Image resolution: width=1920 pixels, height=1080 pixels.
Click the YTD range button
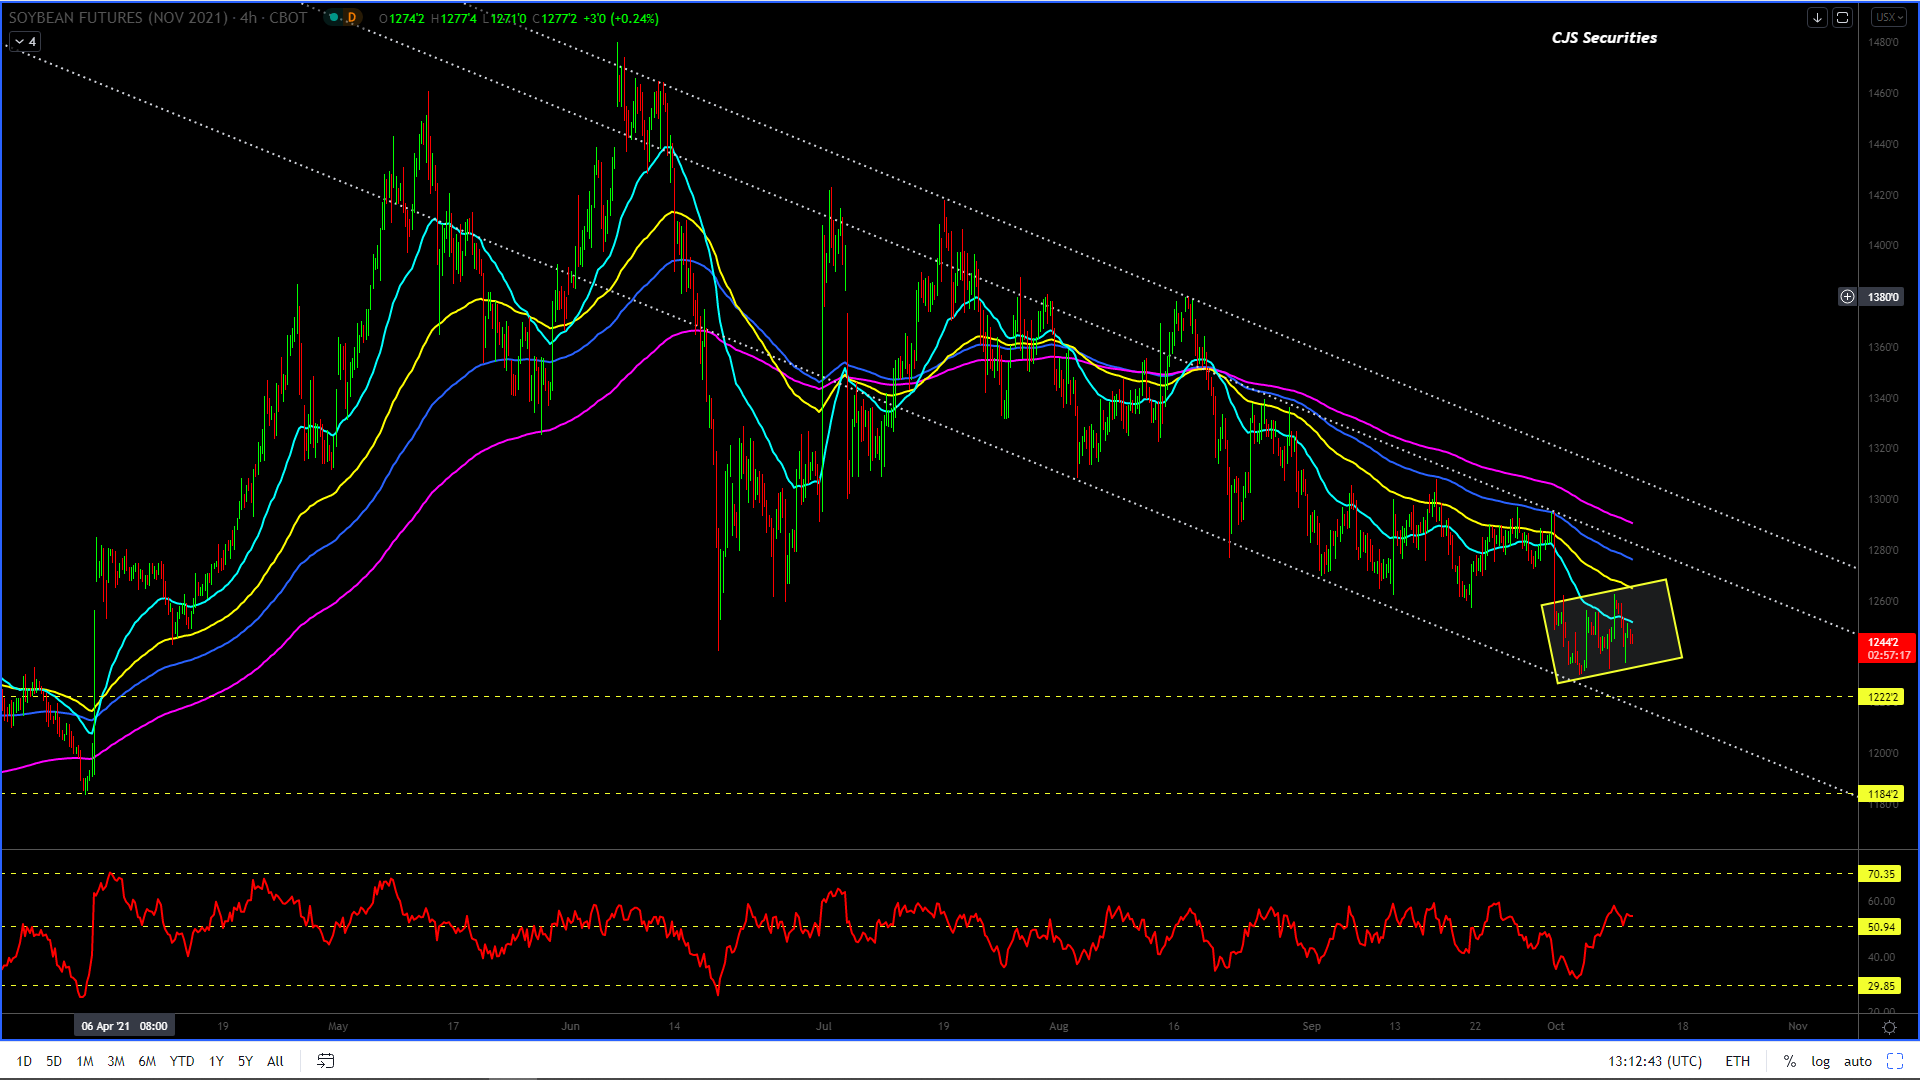click(182, 1061)
